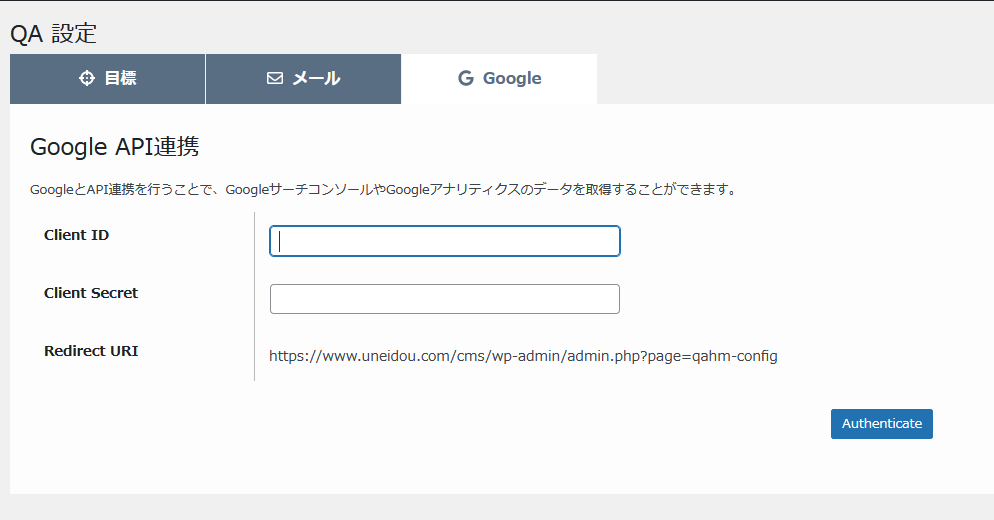
Task: Click into the Client Secret input box
Action: [x=444, y=299]
